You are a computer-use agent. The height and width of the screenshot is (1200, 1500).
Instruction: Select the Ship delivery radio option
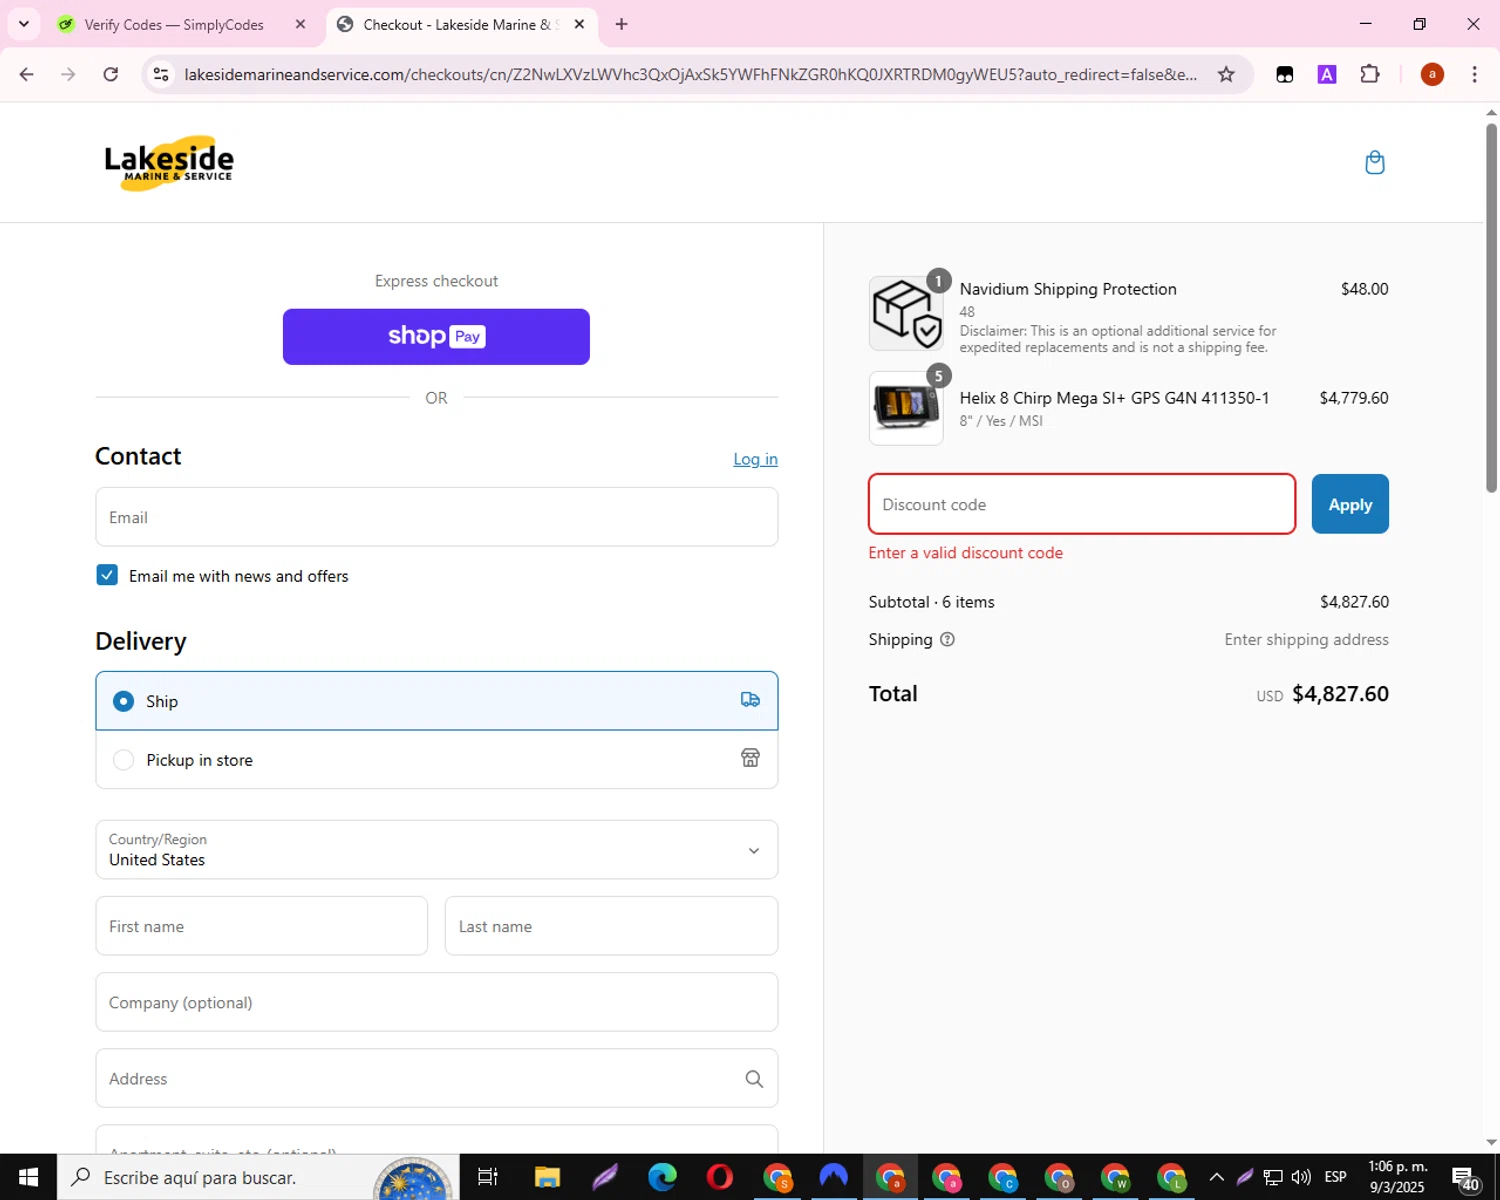click(123, 701)
